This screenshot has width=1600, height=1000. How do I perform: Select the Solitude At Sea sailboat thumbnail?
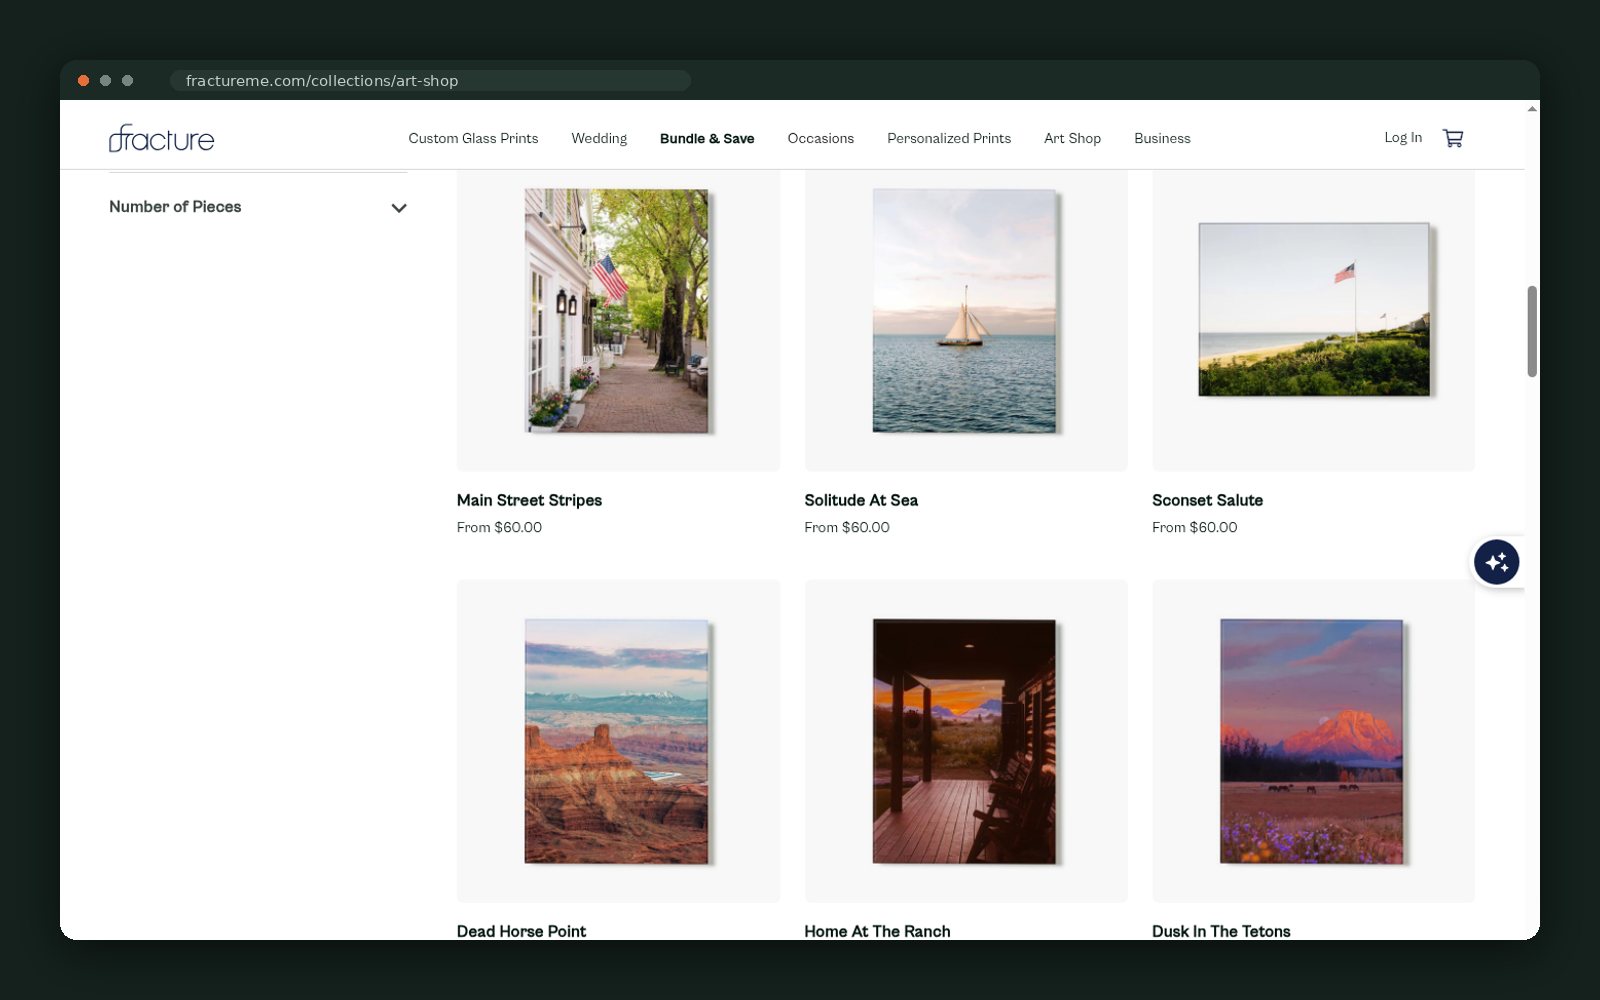coord(964,311)
